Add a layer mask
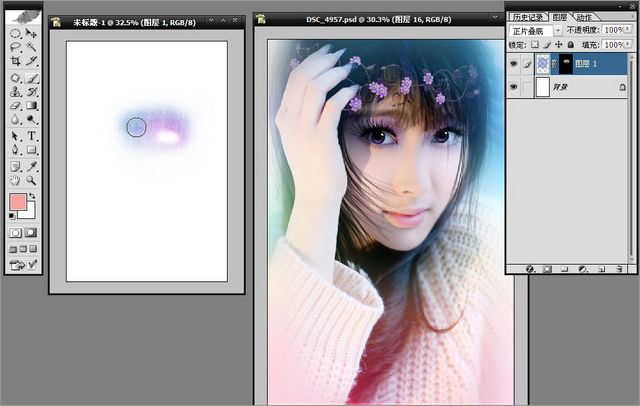The height and width of the screenshot is (406, 640). (547, 269)
